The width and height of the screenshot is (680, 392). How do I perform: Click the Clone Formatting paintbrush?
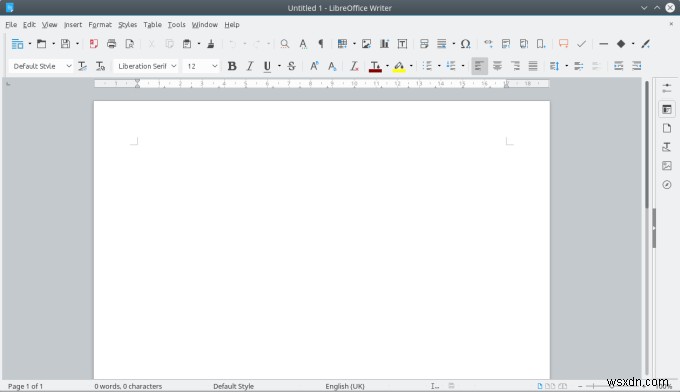click(x=211, y=44)
